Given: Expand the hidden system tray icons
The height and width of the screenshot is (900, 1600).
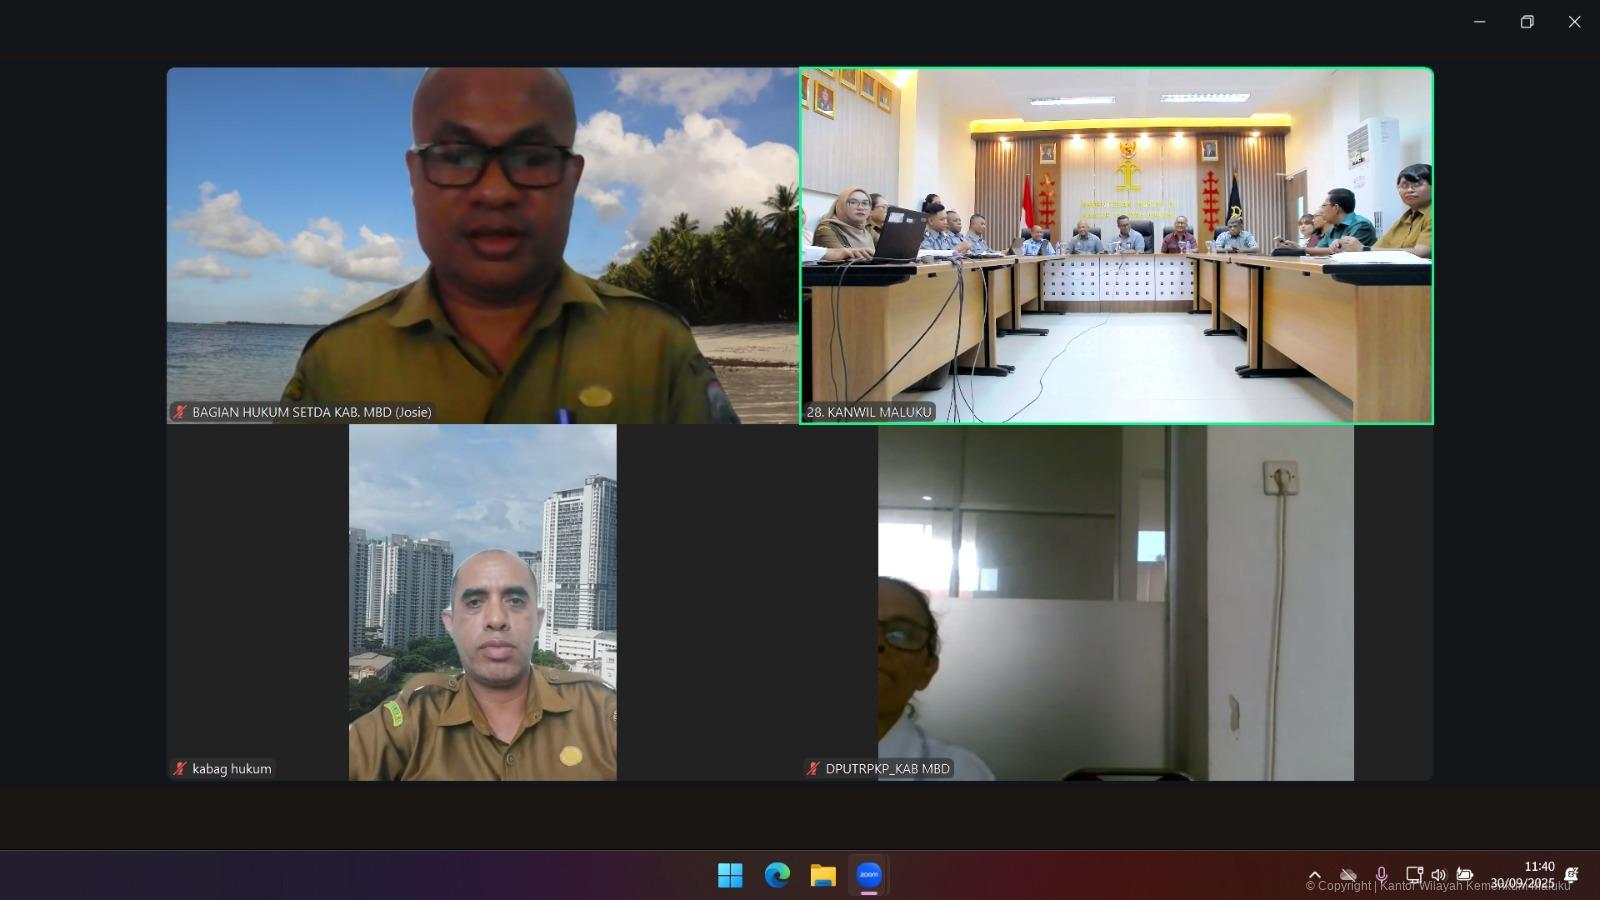Looking at the screenshot, I should click(x=1315, y=875).
